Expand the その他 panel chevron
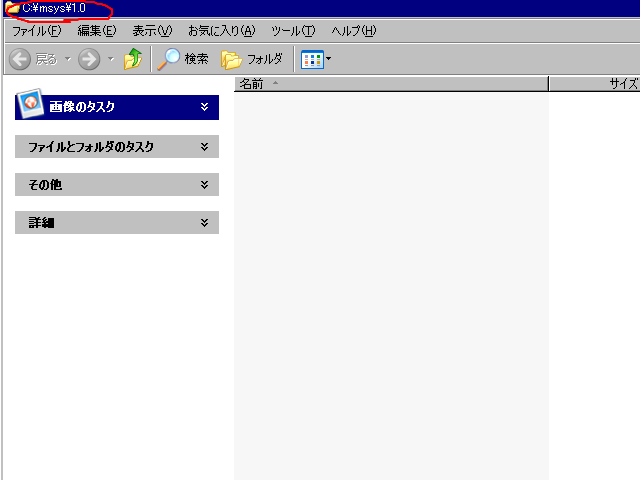The height and width of the screenshot is (480, 640). coord(204,184)
